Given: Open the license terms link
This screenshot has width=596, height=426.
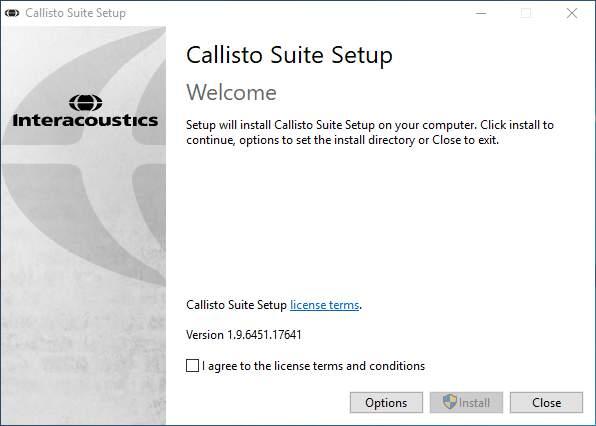Looking at the screenshot, I should pyautogui.click(x=325, y=305).
